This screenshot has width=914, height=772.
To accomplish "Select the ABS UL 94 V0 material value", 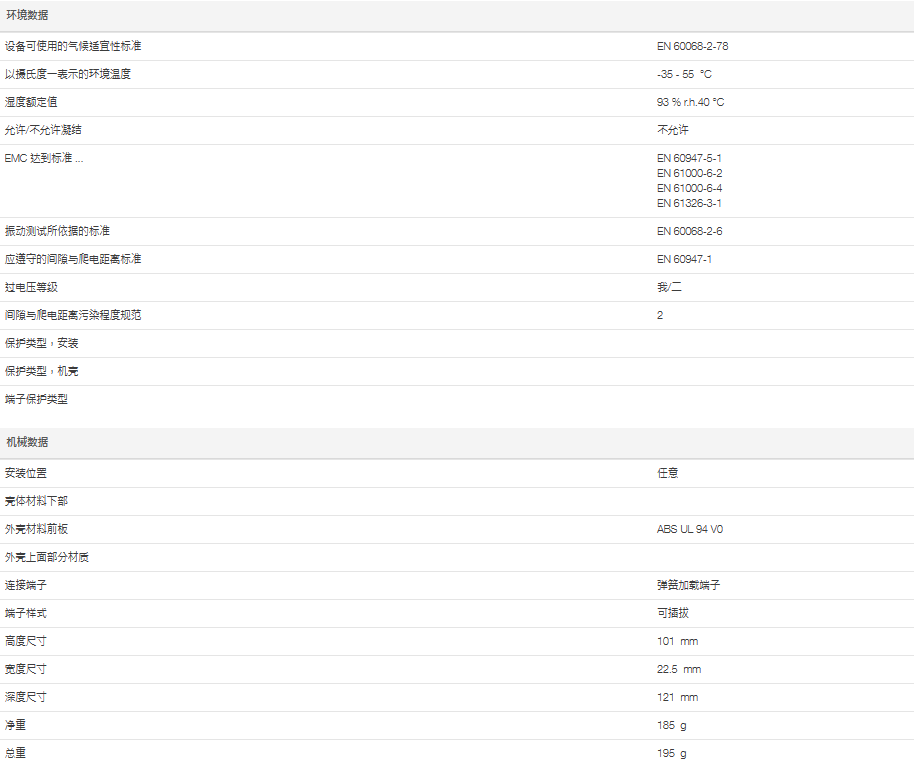I will 689,529.
